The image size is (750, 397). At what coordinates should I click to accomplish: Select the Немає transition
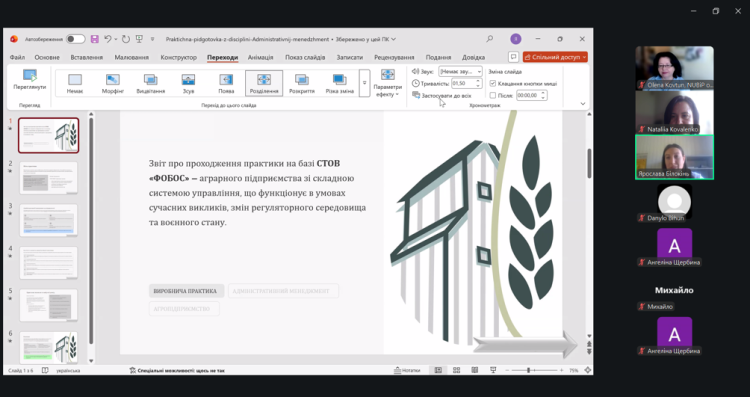pyautogui.click(x=75, y=83)
